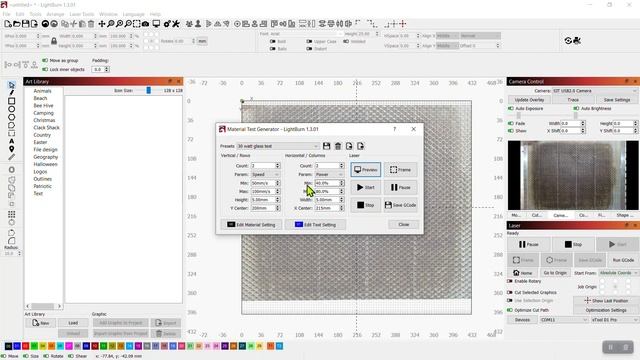Viewport: 640px width, 360px height.
Task: Click the pan/move view crosshair icon
Action: [102, 24]
